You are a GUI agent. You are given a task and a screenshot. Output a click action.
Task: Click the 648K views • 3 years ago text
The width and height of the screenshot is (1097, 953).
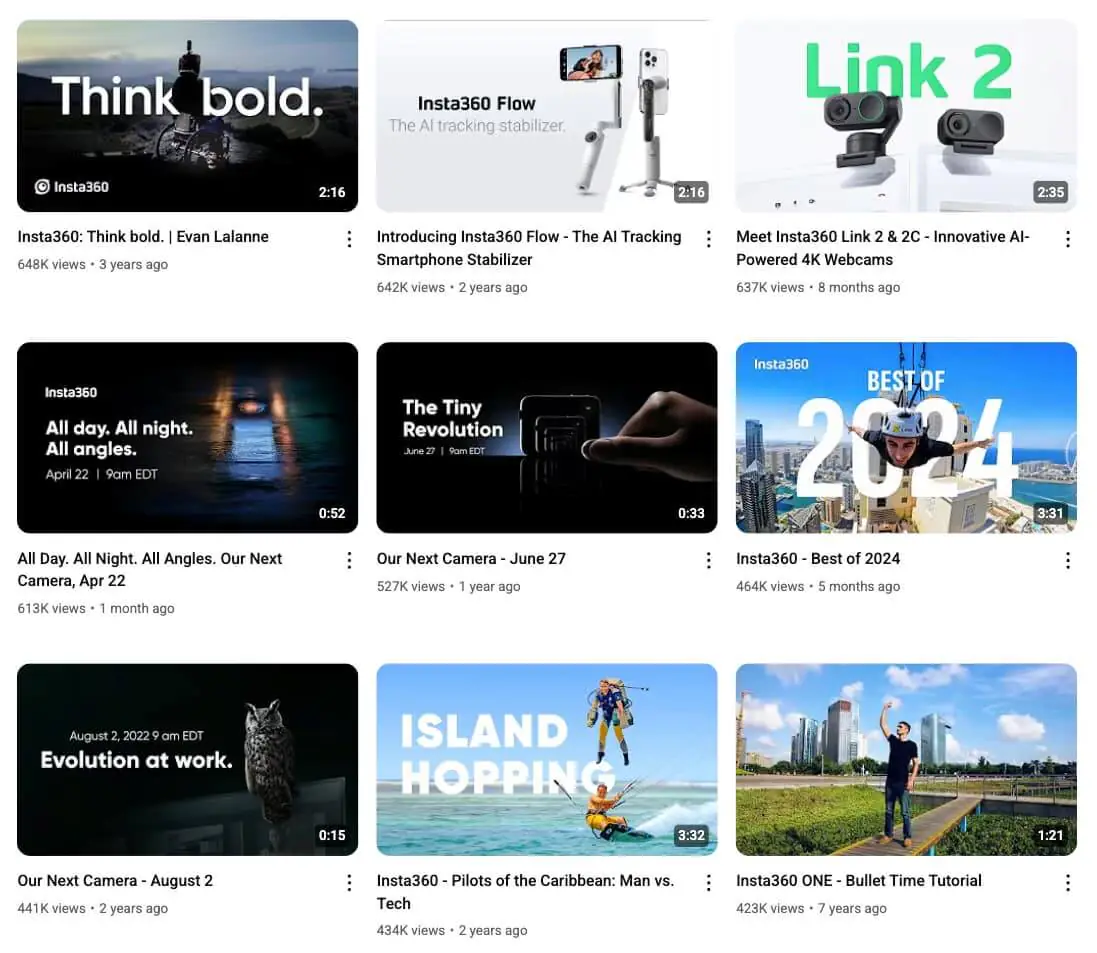[92, 264]
